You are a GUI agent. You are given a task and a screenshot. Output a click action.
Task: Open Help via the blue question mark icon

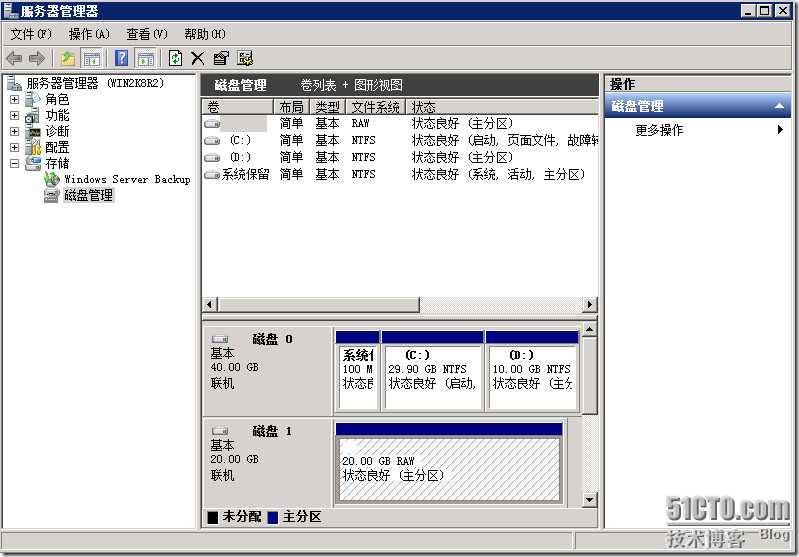coord(121,58)
